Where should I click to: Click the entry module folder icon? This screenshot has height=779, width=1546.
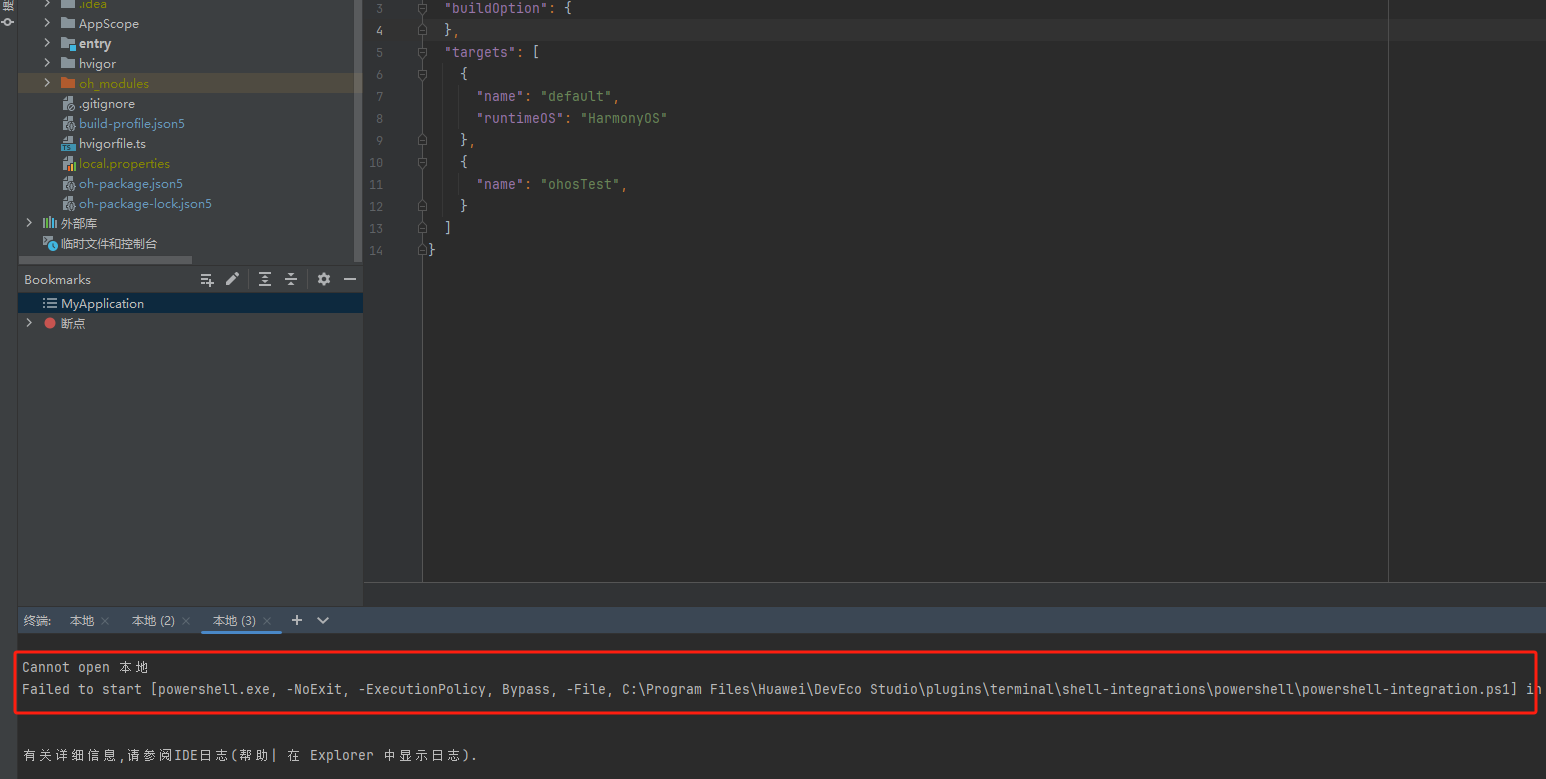point(68,43)
